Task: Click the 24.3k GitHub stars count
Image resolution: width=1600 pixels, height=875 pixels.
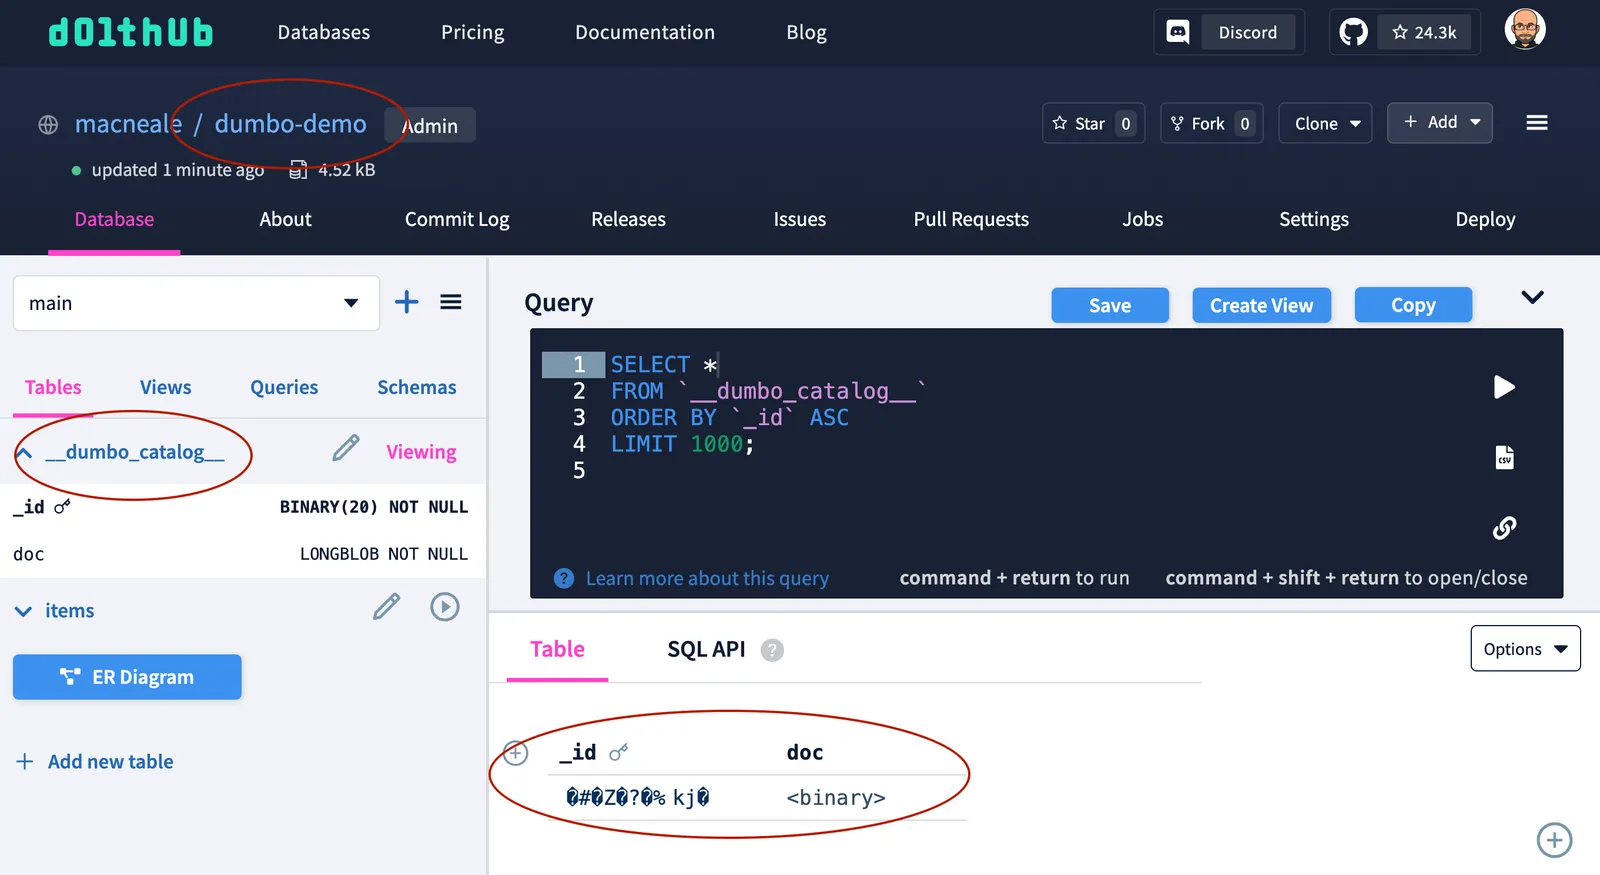Action: (x=1424, y=32)
